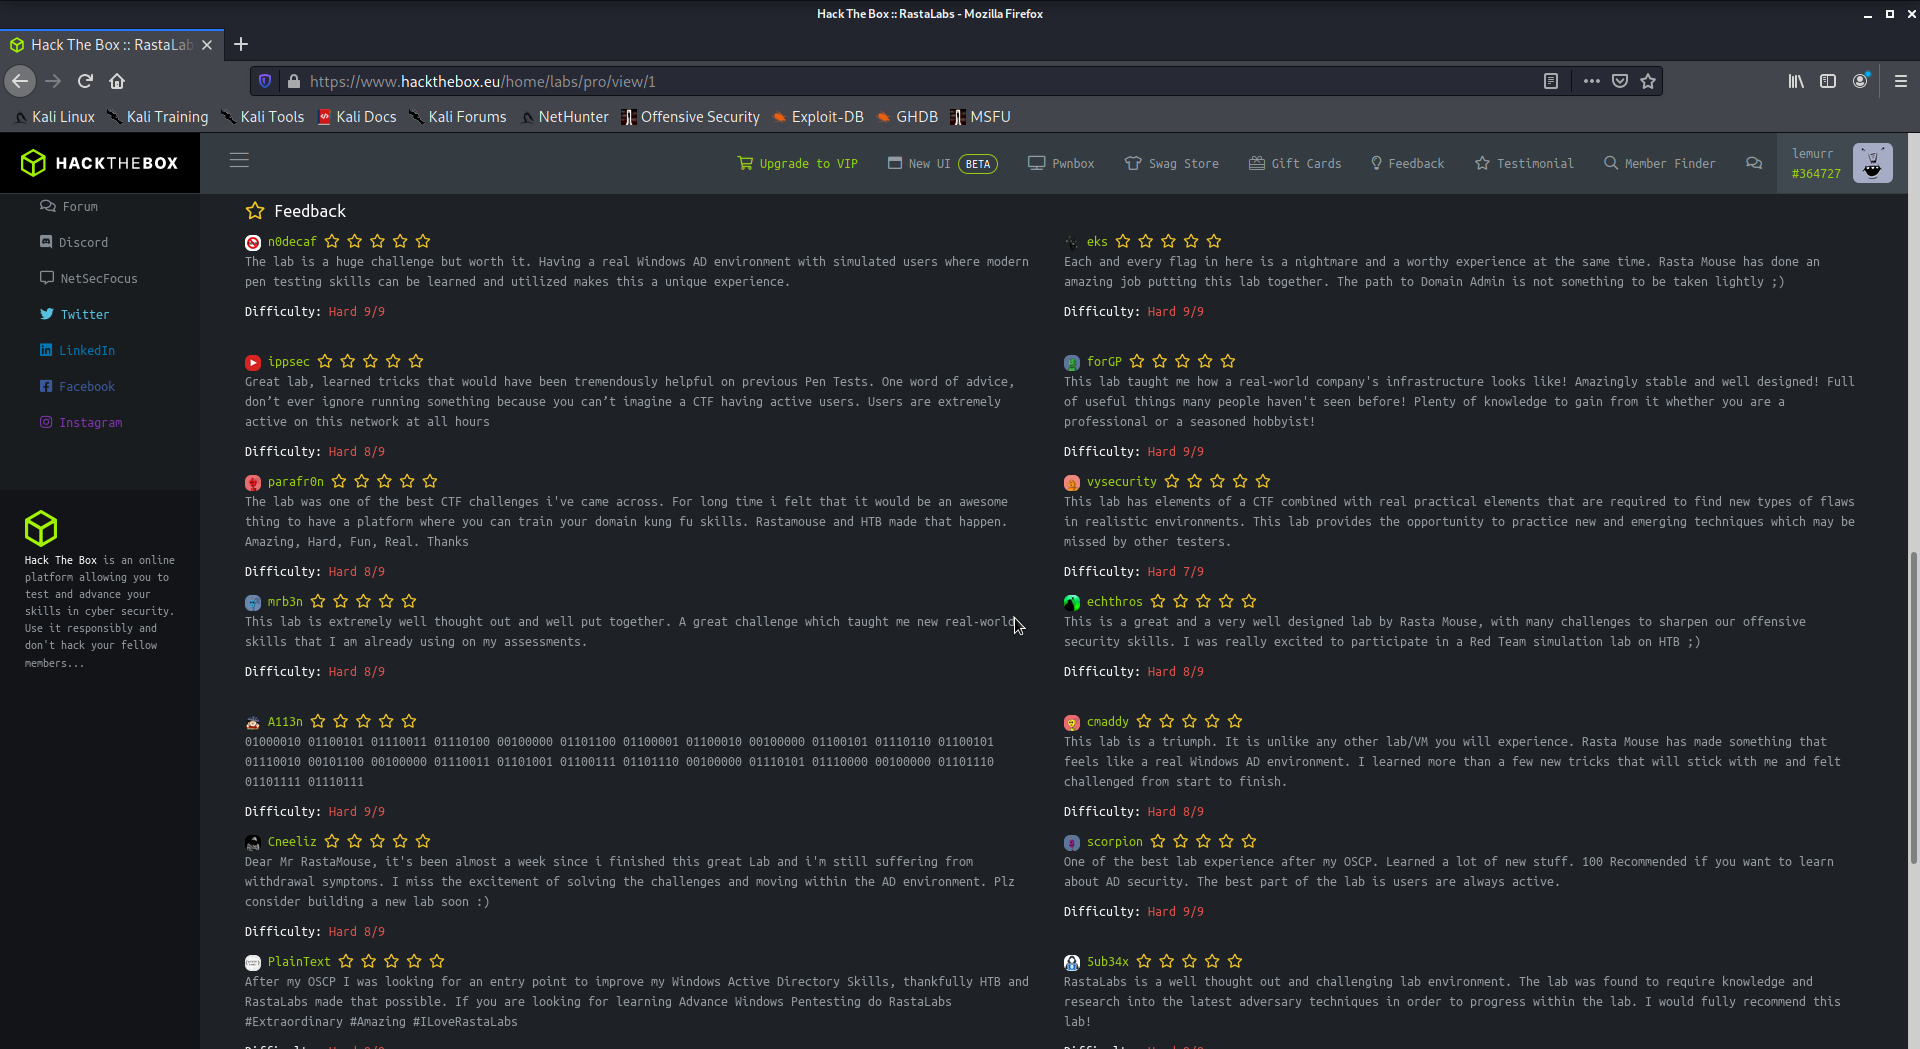The height and width of the screenshot is (1049, 1920).
Task: Toggle reader view in address bar
Action: [1551, 81]
